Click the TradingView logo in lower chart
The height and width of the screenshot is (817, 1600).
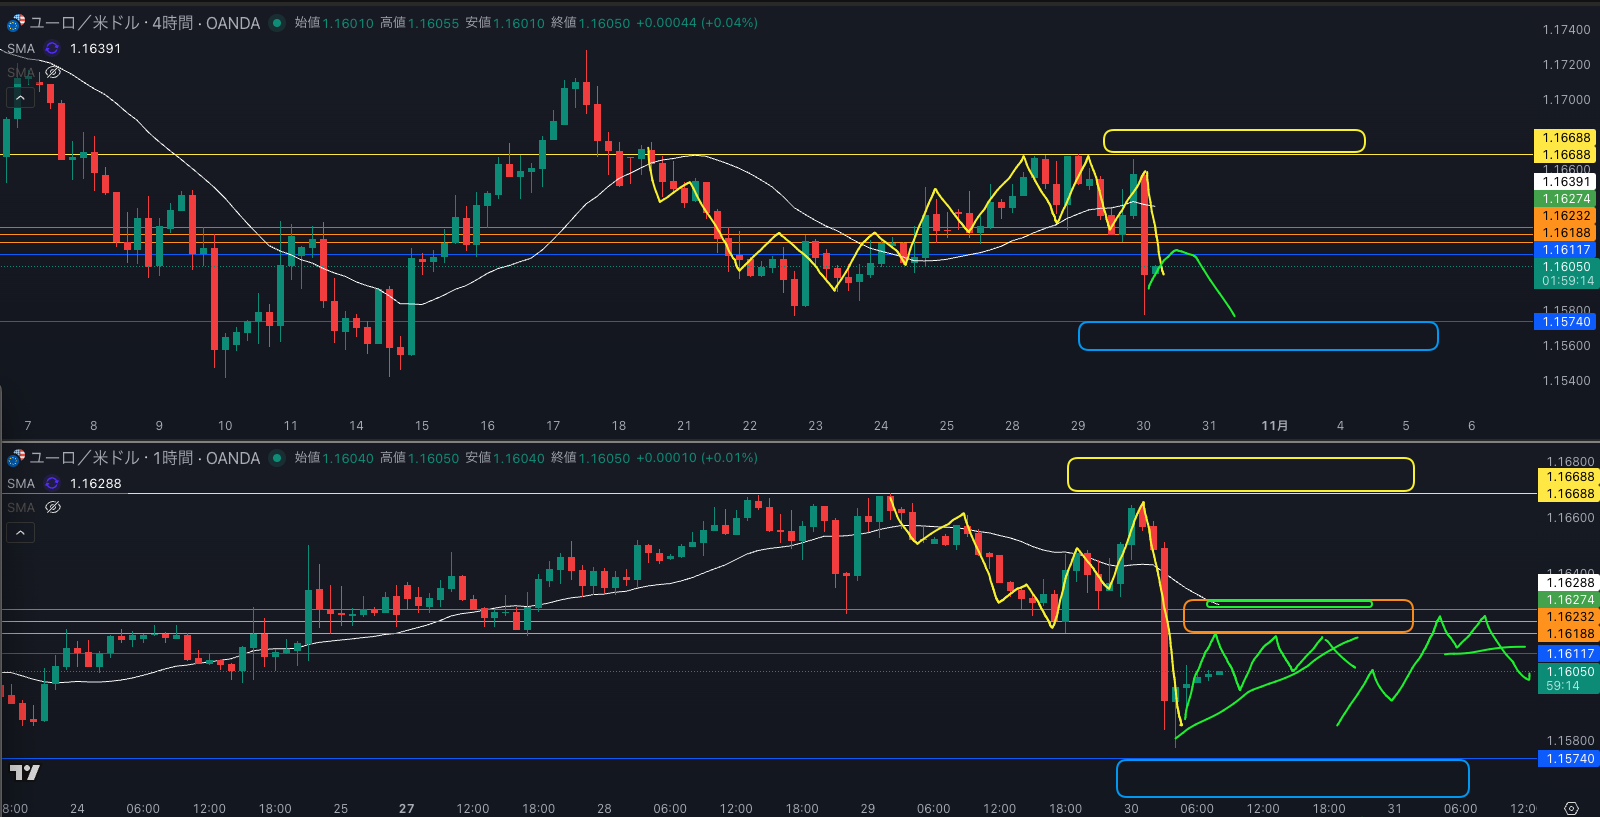click(25, 772)
